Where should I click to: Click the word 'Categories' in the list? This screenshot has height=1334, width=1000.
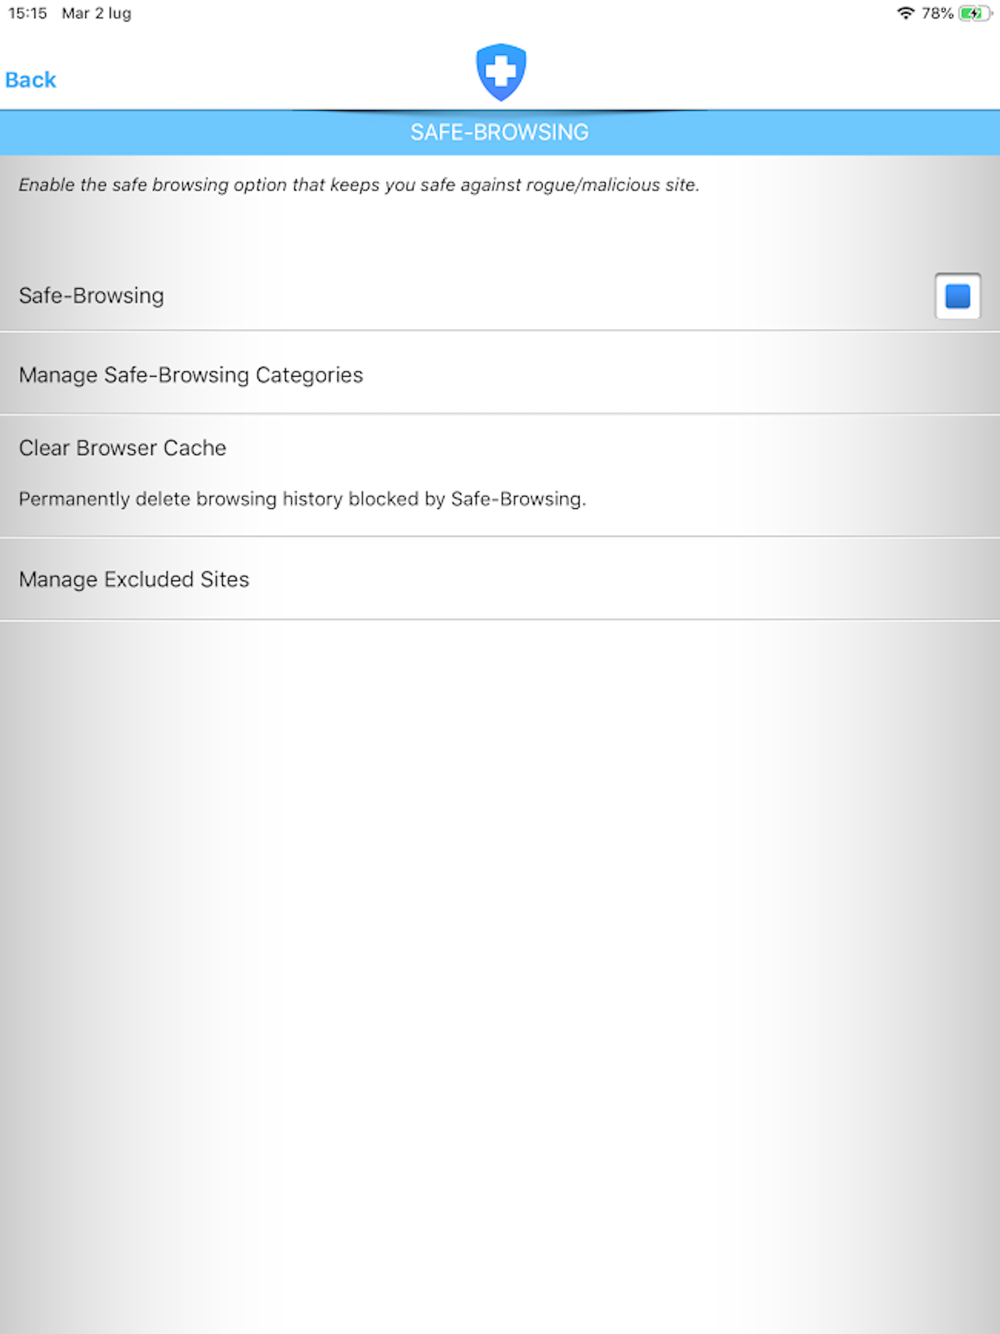coord(309,375)
